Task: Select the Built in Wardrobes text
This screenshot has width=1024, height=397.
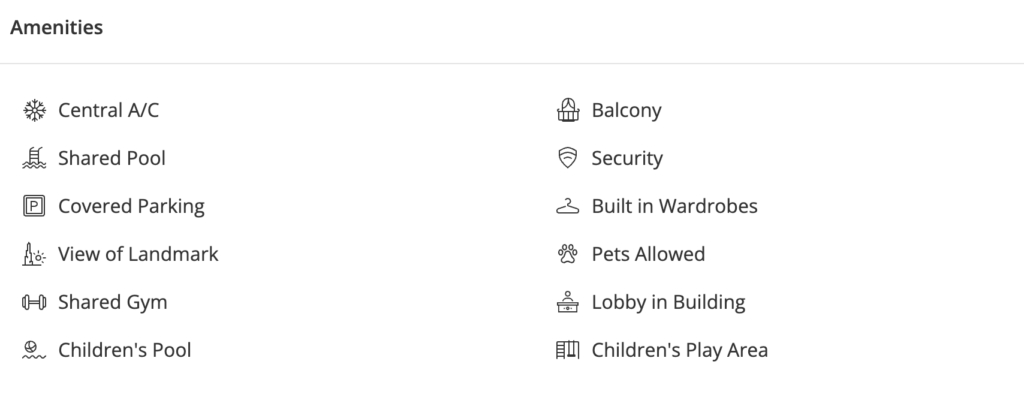Action: [x=675, y=206]
